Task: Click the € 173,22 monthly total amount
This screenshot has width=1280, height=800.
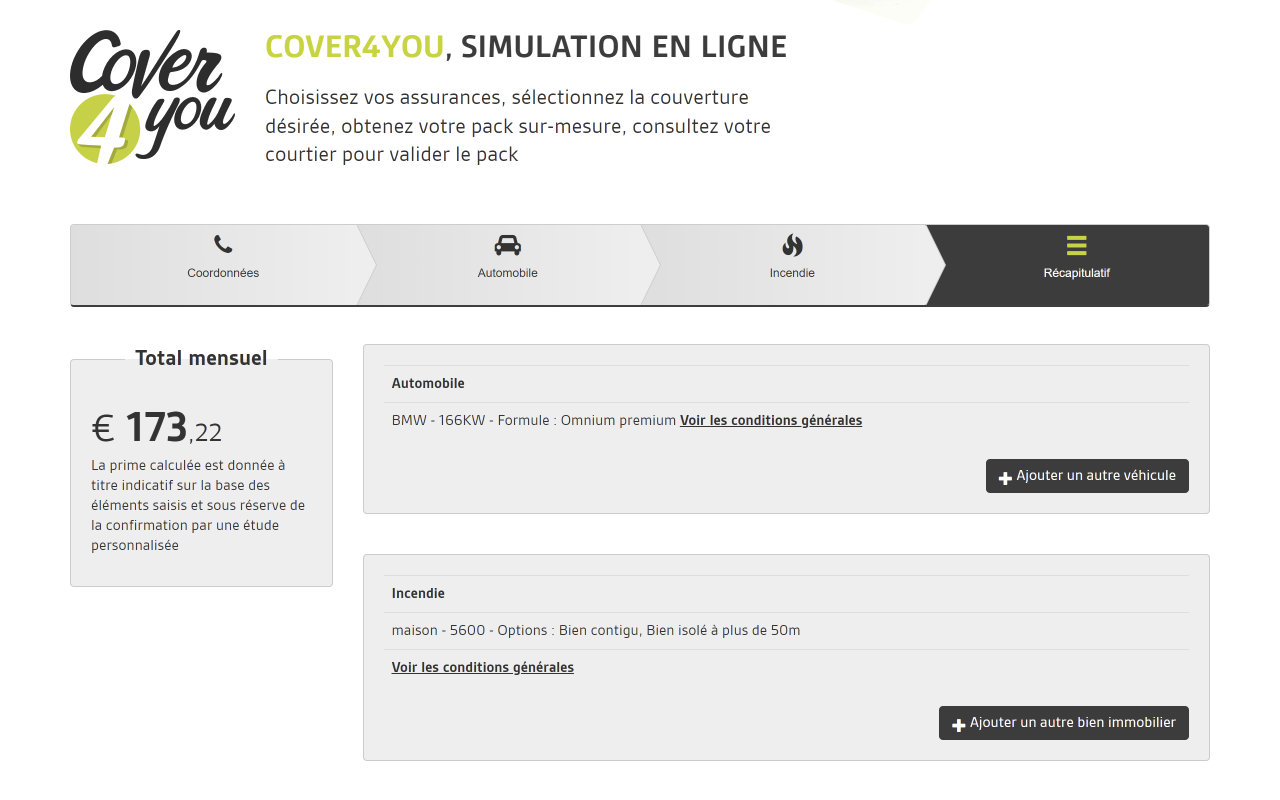Action: click(x=157, y=429)
